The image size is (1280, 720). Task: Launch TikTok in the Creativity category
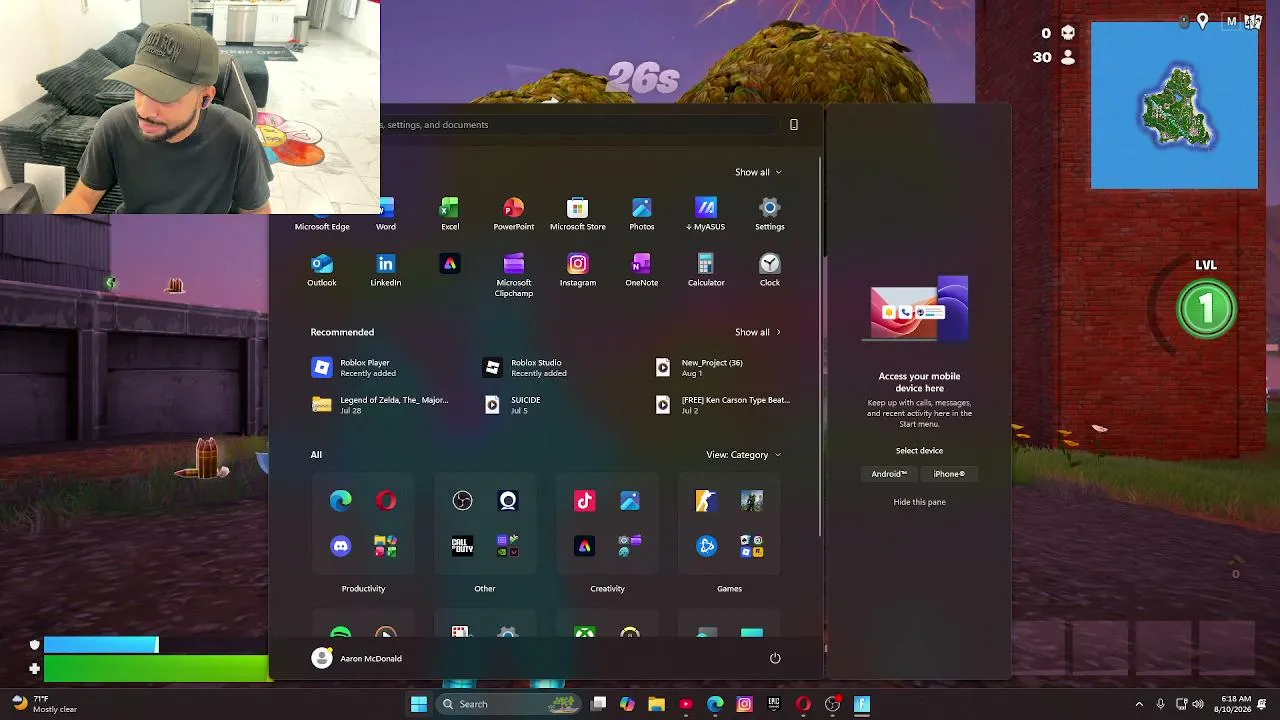point(585,501)
